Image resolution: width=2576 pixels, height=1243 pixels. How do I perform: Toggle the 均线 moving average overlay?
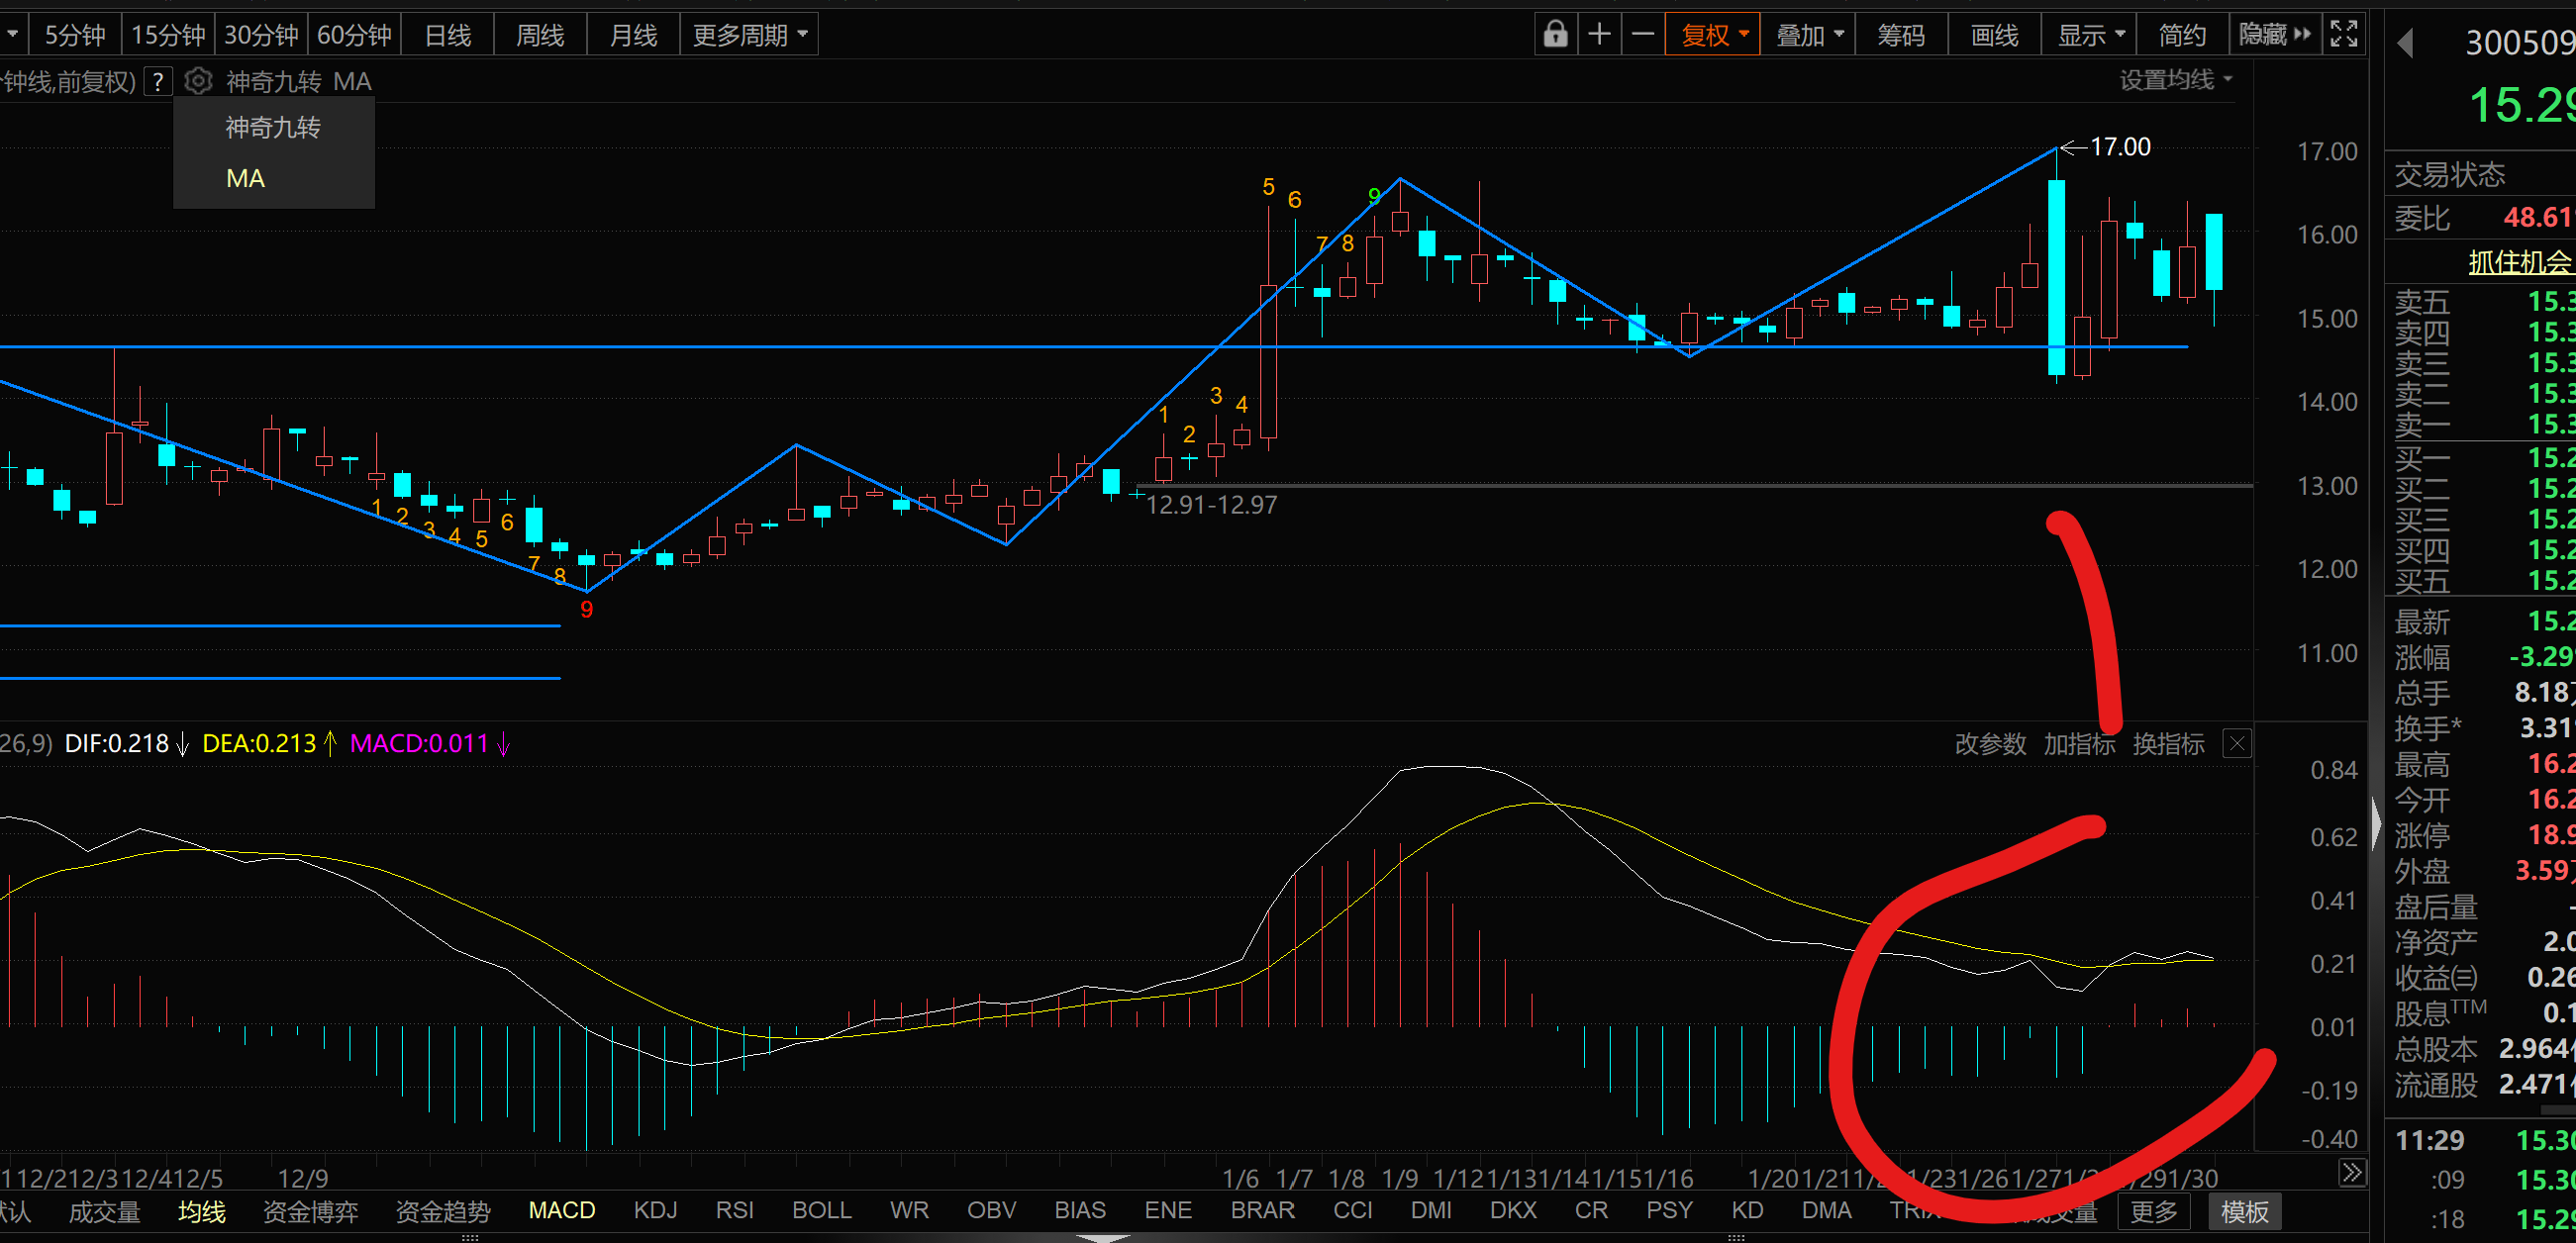point(201,1212)
